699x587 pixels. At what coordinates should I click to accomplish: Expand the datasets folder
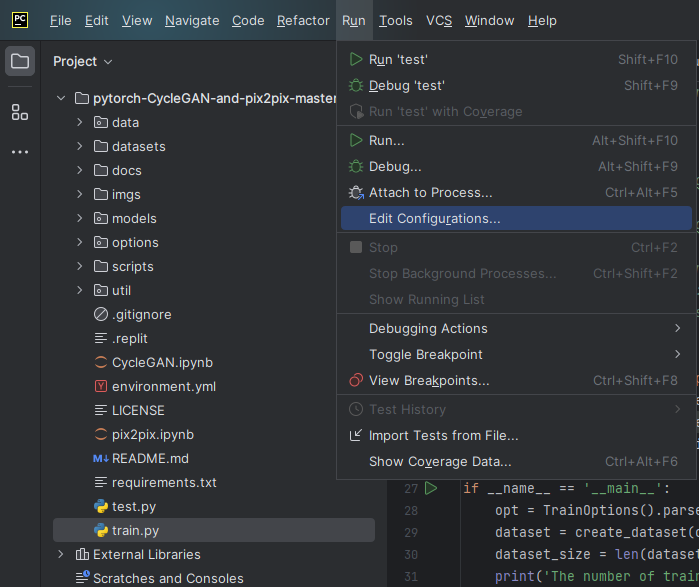tap(80, 146)
